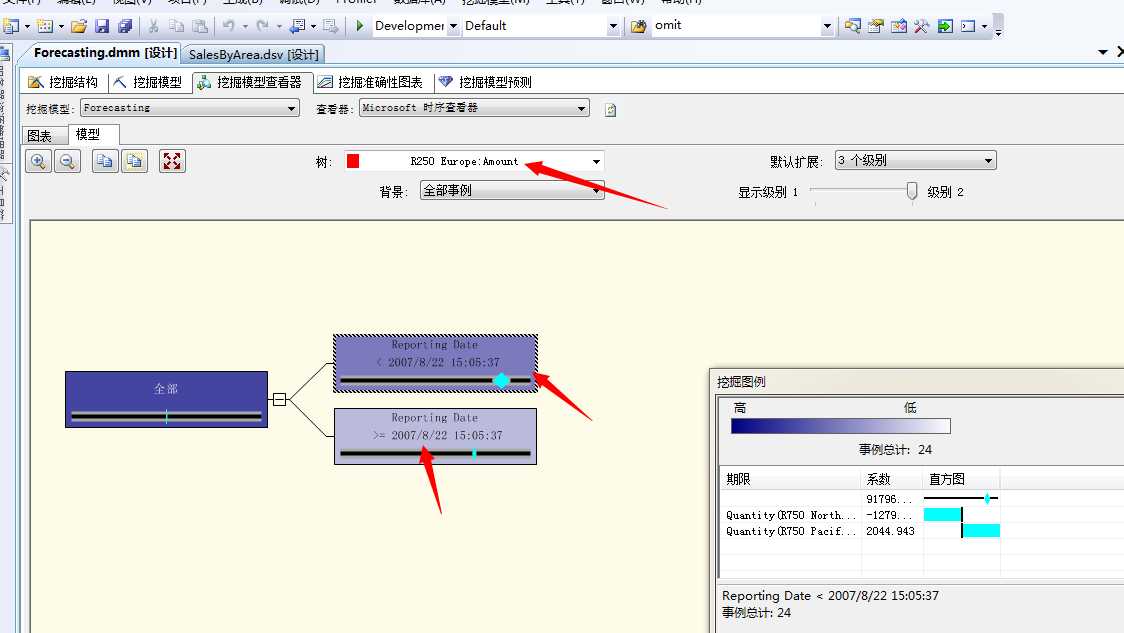Click the 系数 column header
This screenshot has width=1124, height=633.
tap(892, 479)
